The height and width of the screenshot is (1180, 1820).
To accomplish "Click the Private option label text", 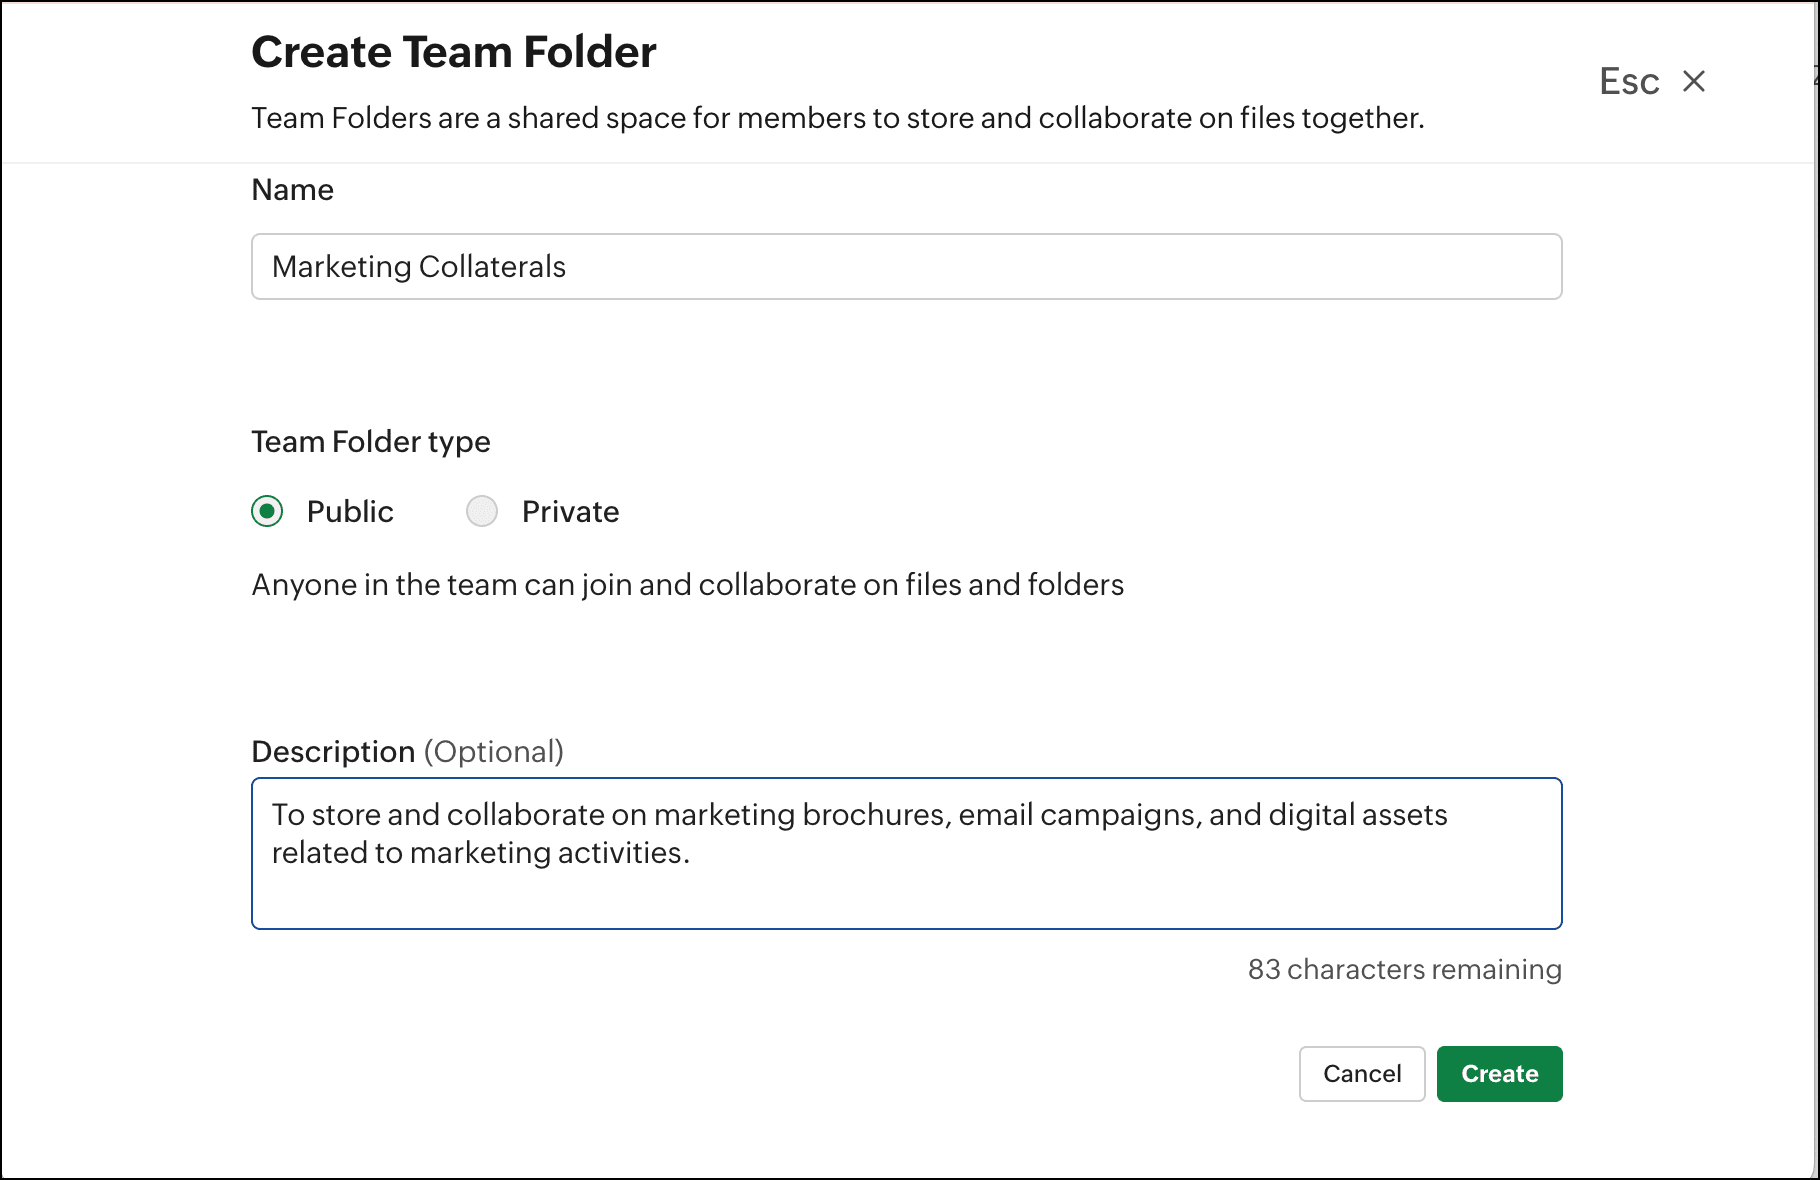I will coord(570,511).
